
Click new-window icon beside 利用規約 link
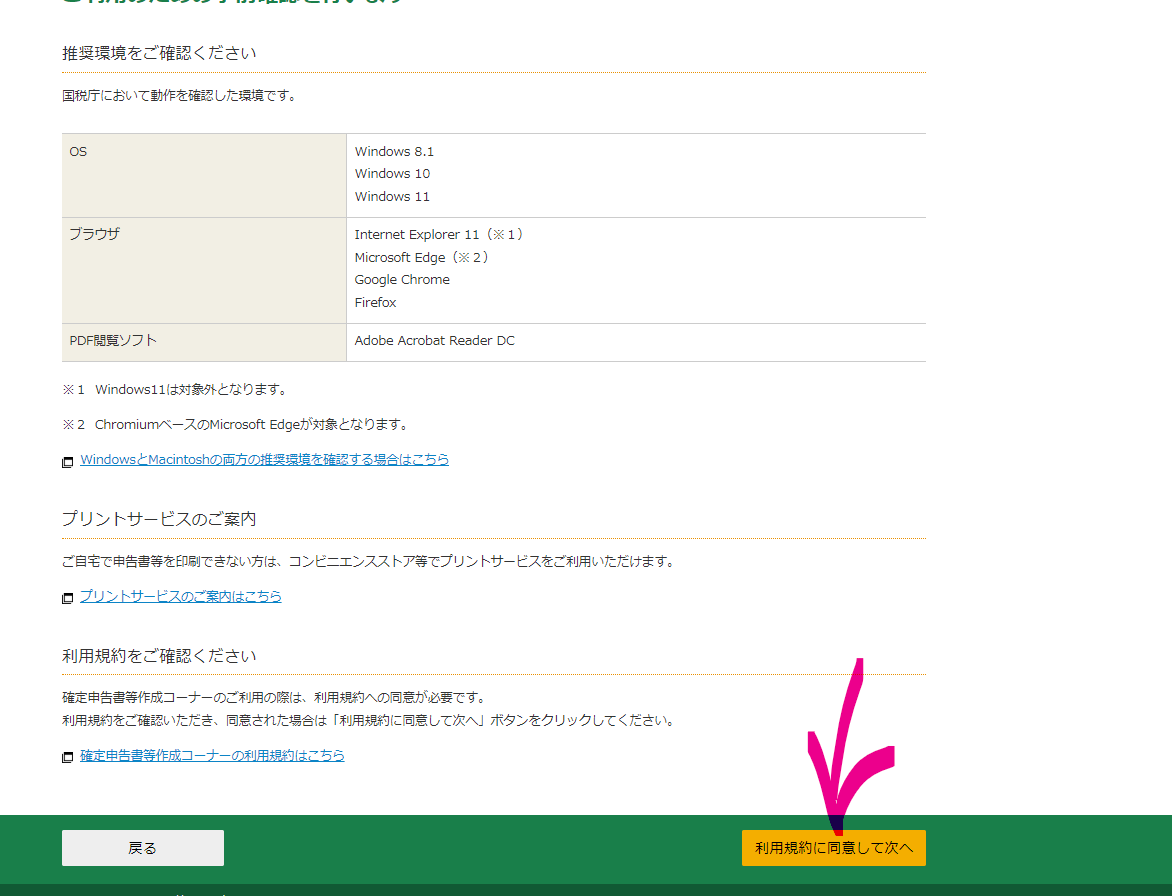pos(67,757)
